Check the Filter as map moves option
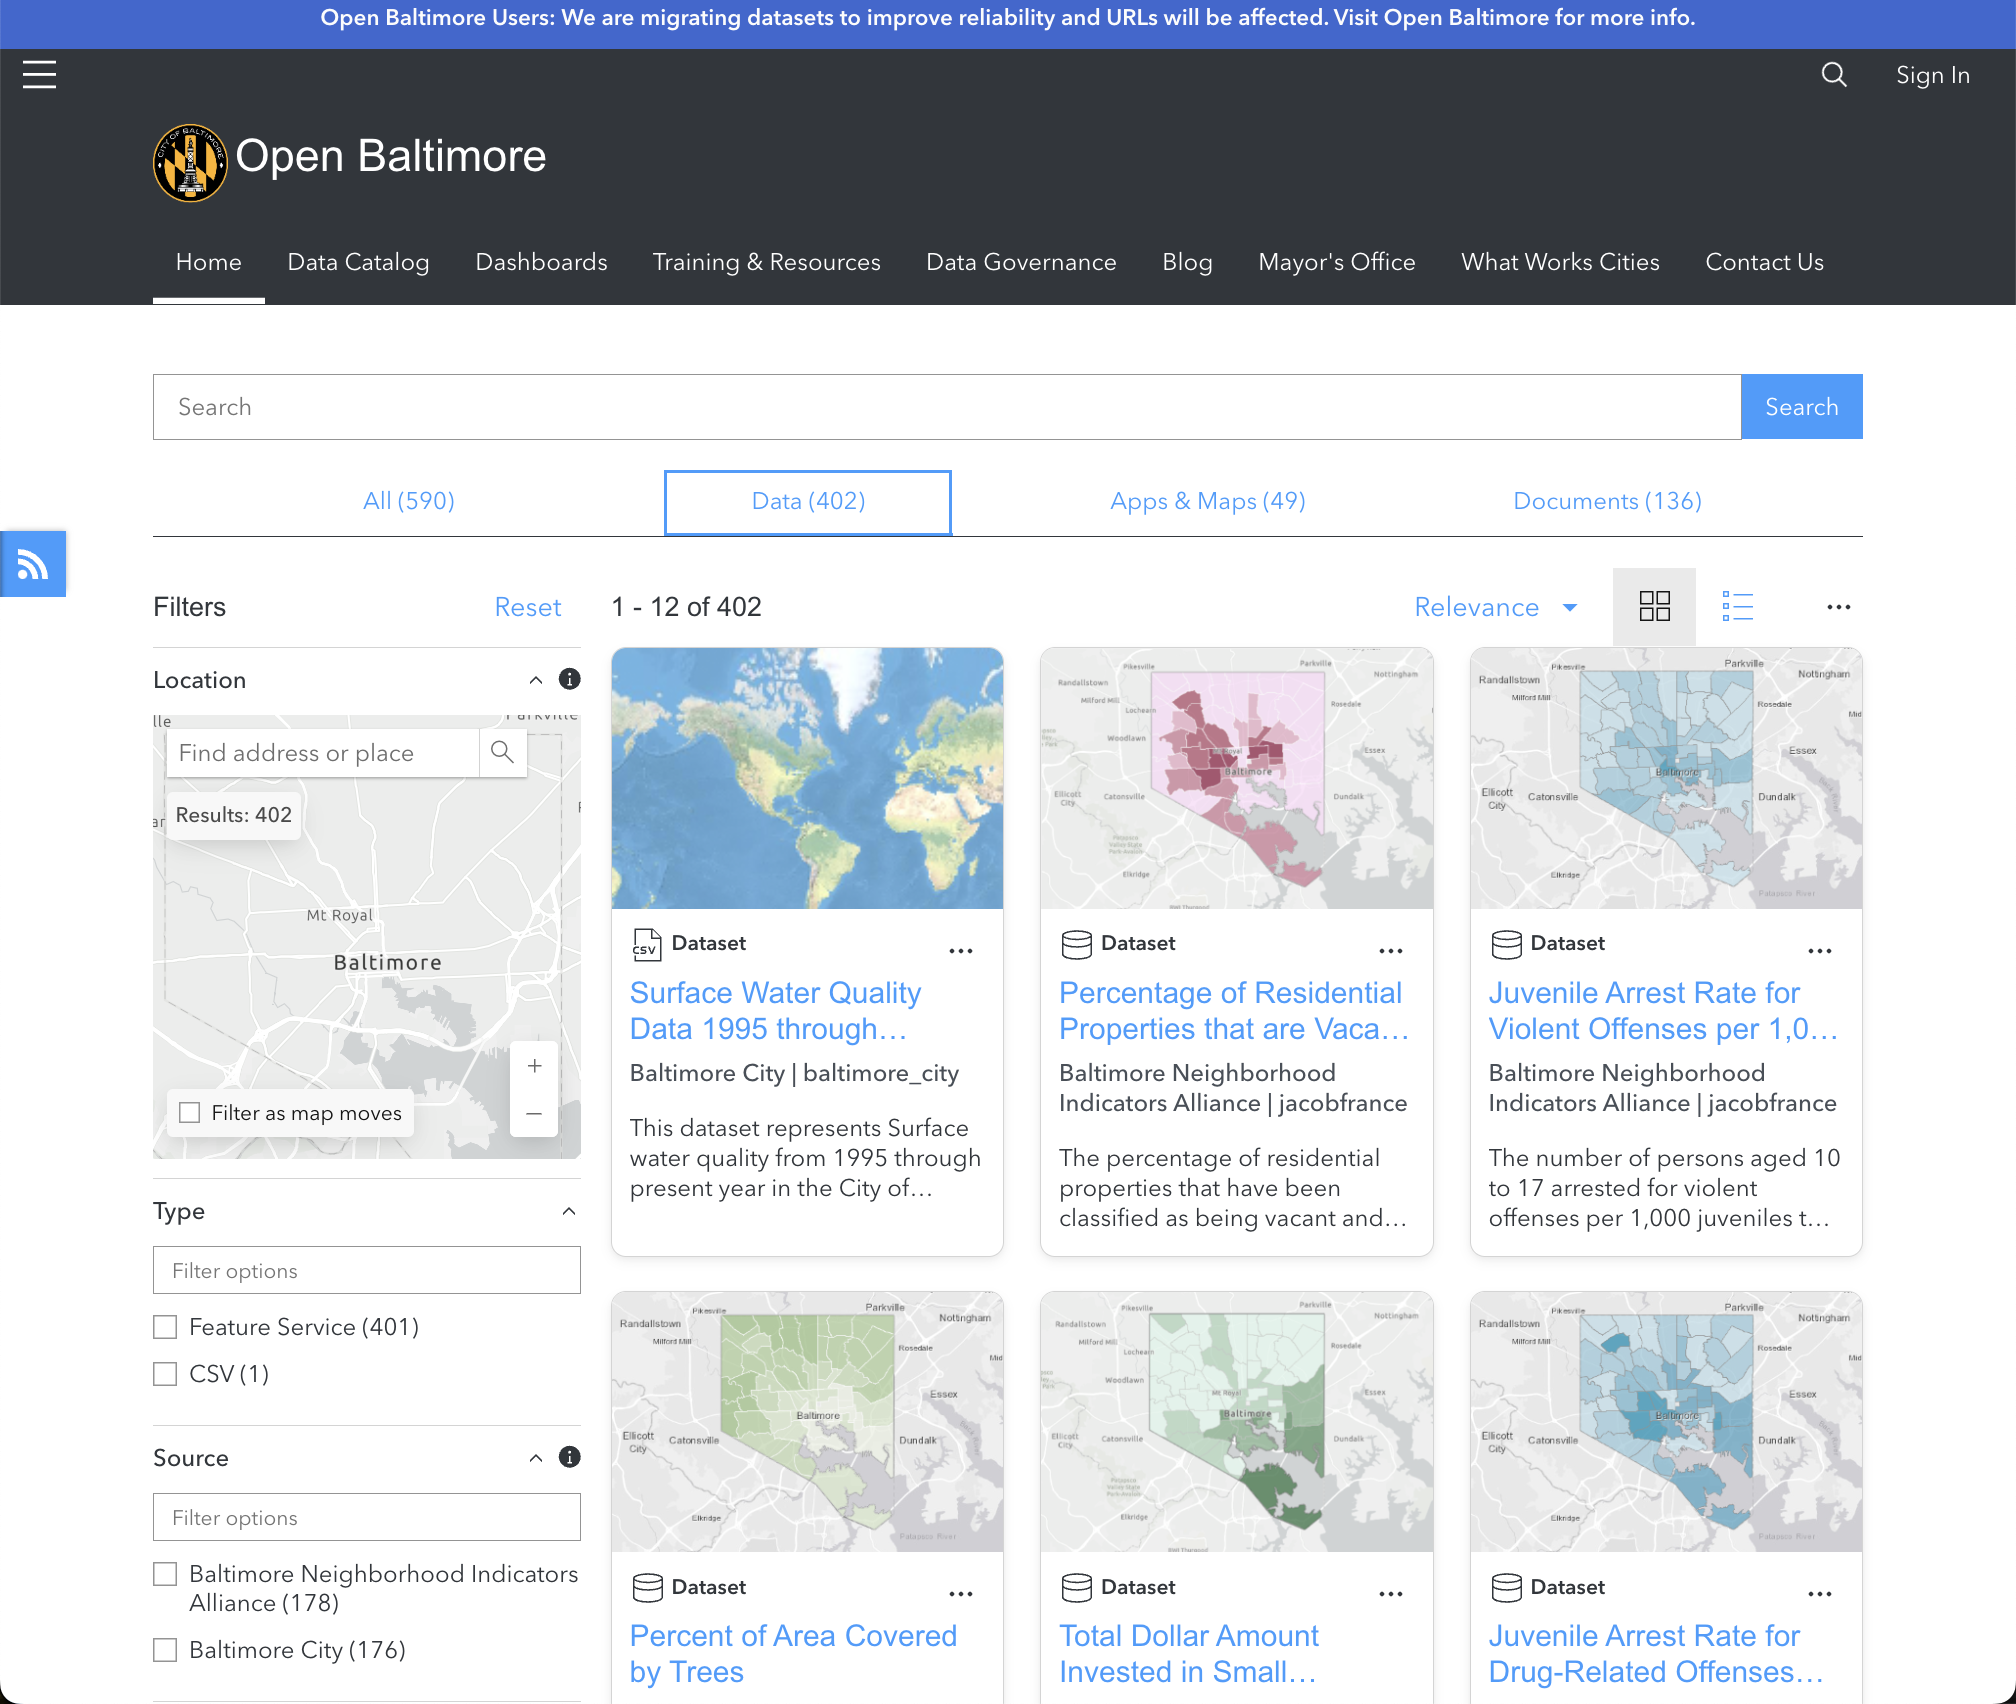This screenshot has width=2016, height=1704. pyautogui.click(x=190, y=1112)
